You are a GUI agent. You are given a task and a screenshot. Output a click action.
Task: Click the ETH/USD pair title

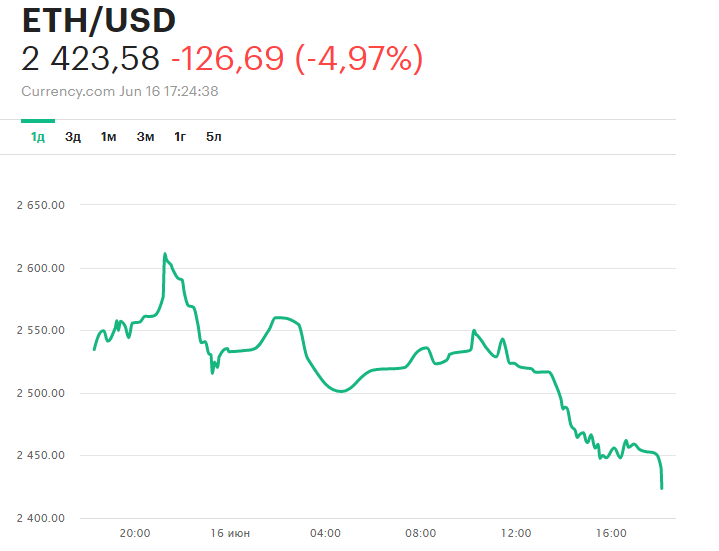[99, 19]
